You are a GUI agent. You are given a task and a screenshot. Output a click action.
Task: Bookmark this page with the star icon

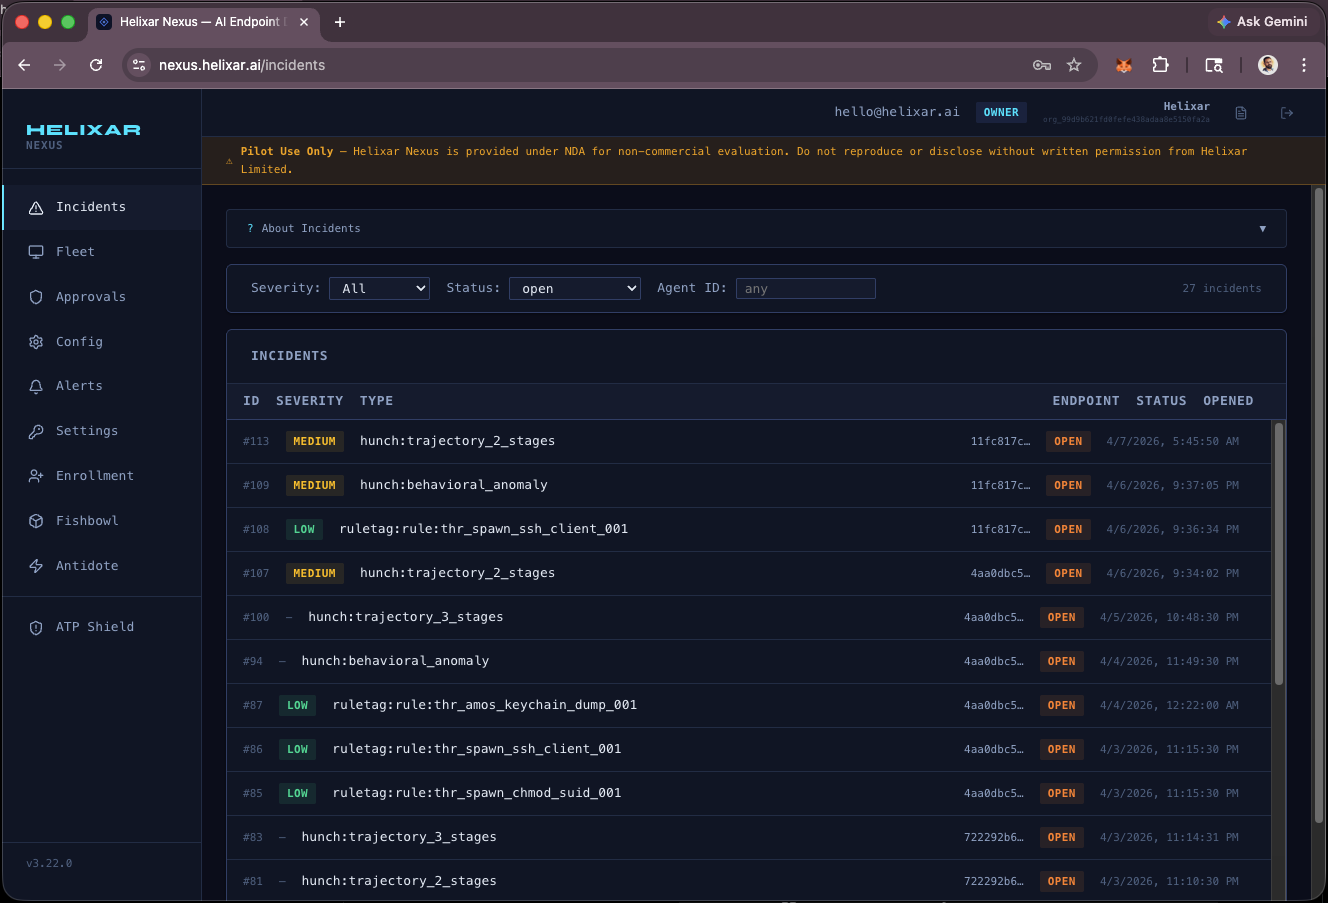click(1074, 65)
